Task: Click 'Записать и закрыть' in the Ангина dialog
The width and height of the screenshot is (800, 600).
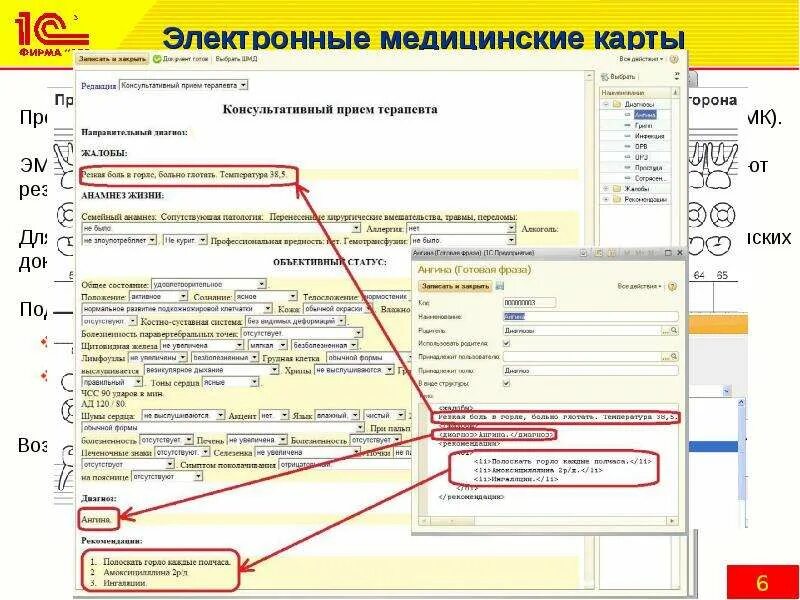Action: (455, 286)
